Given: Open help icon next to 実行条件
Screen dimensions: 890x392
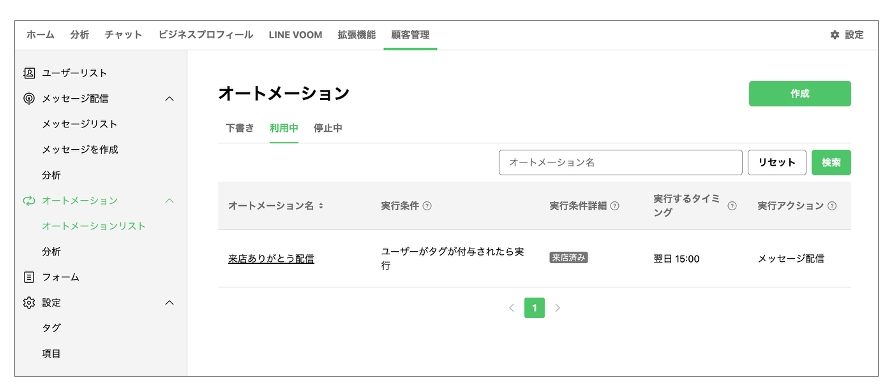Looking at the screenshot, I should click(x=427, y=206).
